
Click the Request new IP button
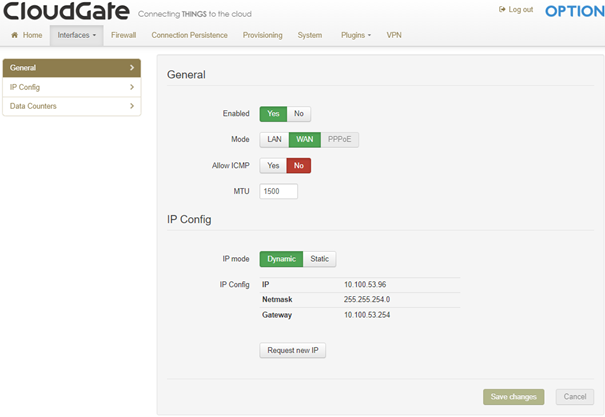(293, 351)
